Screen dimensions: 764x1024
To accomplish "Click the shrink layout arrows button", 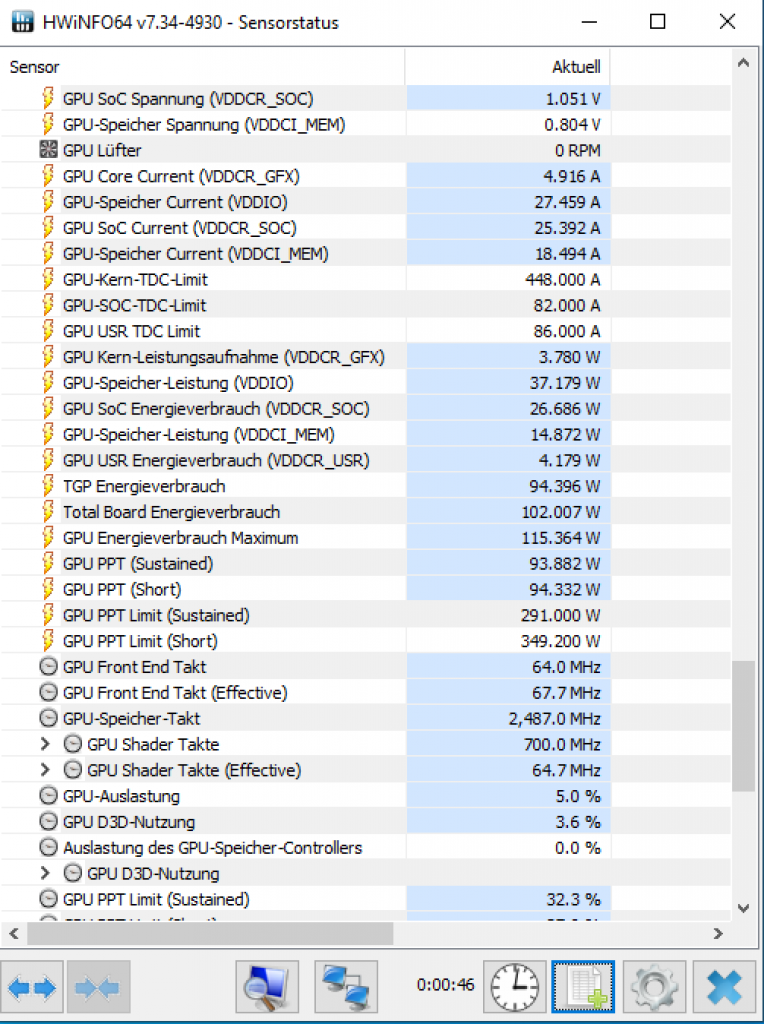I will click(98, 987).
